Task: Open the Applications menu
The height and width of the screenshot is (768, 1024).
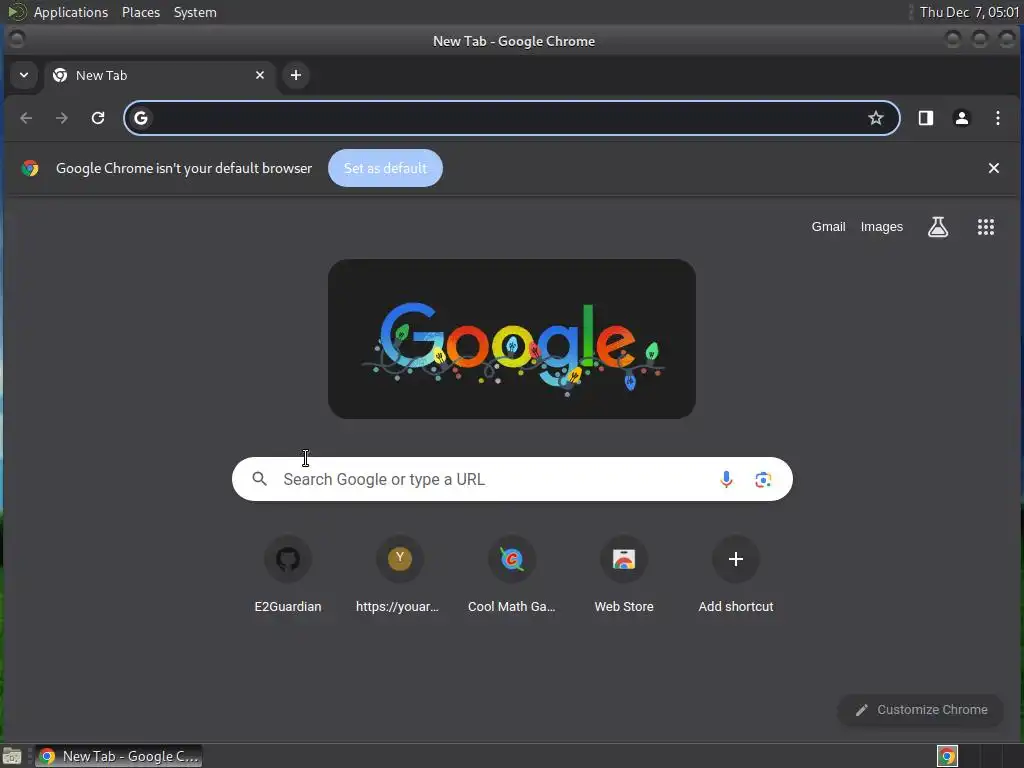Action: [x=71, y=12]
